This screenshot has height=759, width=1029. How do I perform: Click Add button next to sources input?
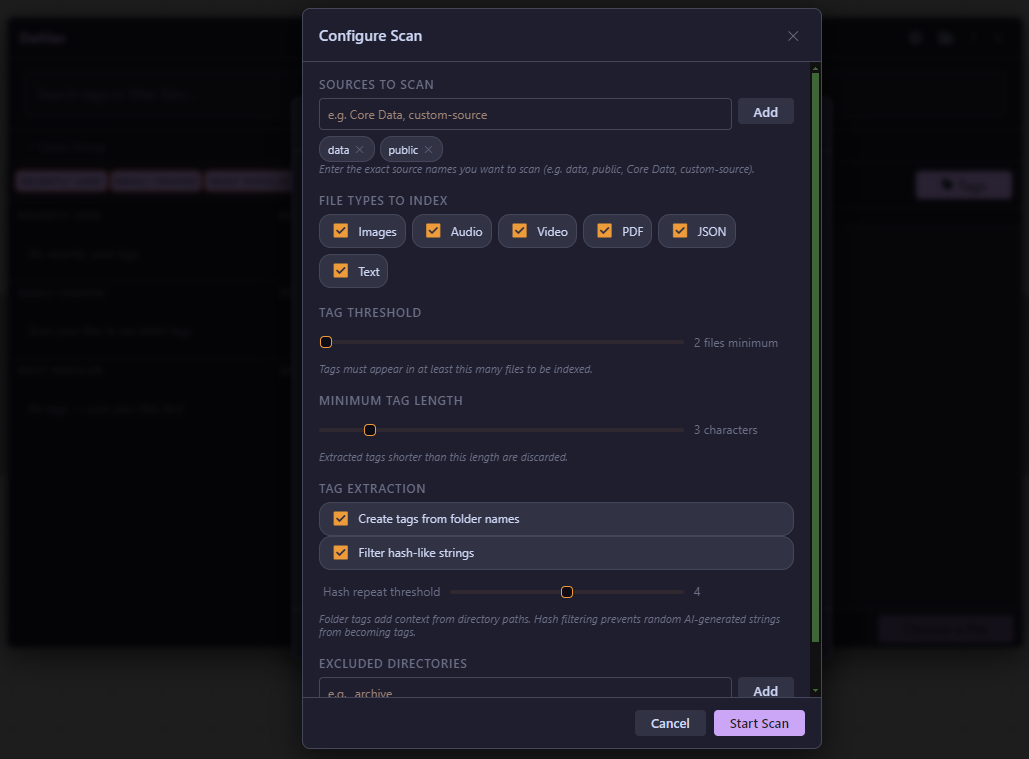(765, 112)
